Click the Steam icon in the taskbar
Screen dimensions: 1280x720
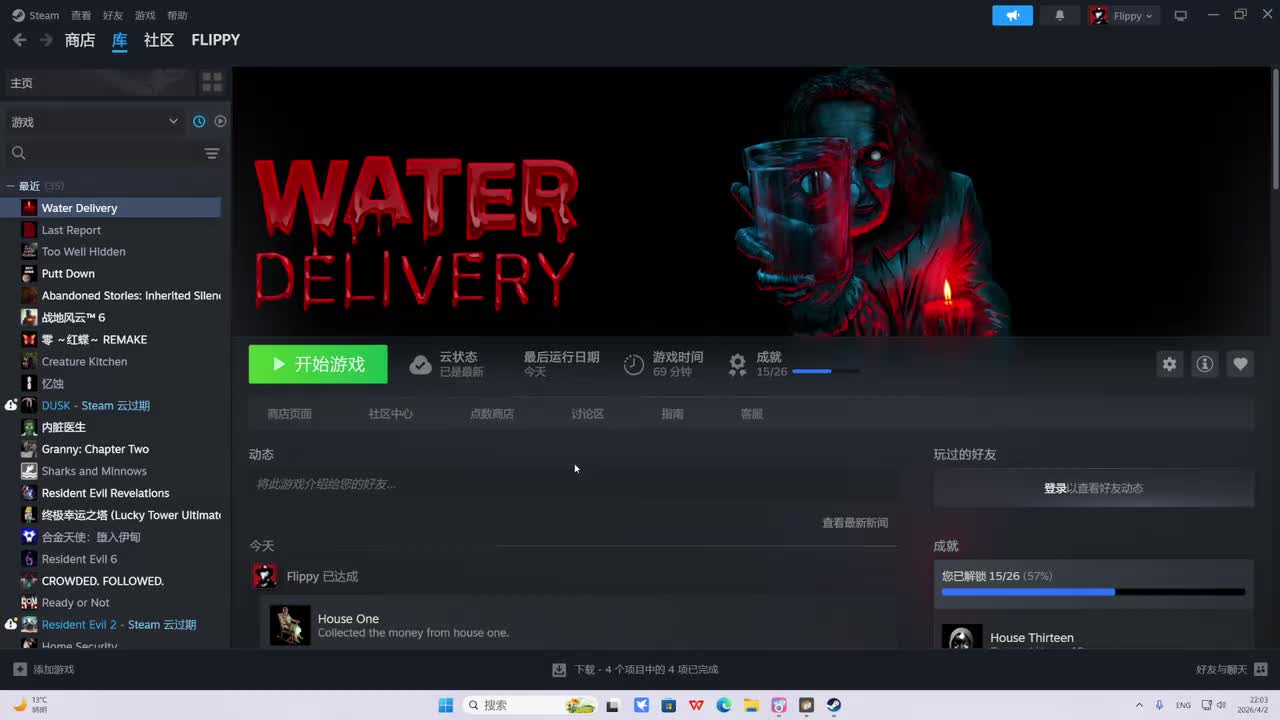click(834, 705)
